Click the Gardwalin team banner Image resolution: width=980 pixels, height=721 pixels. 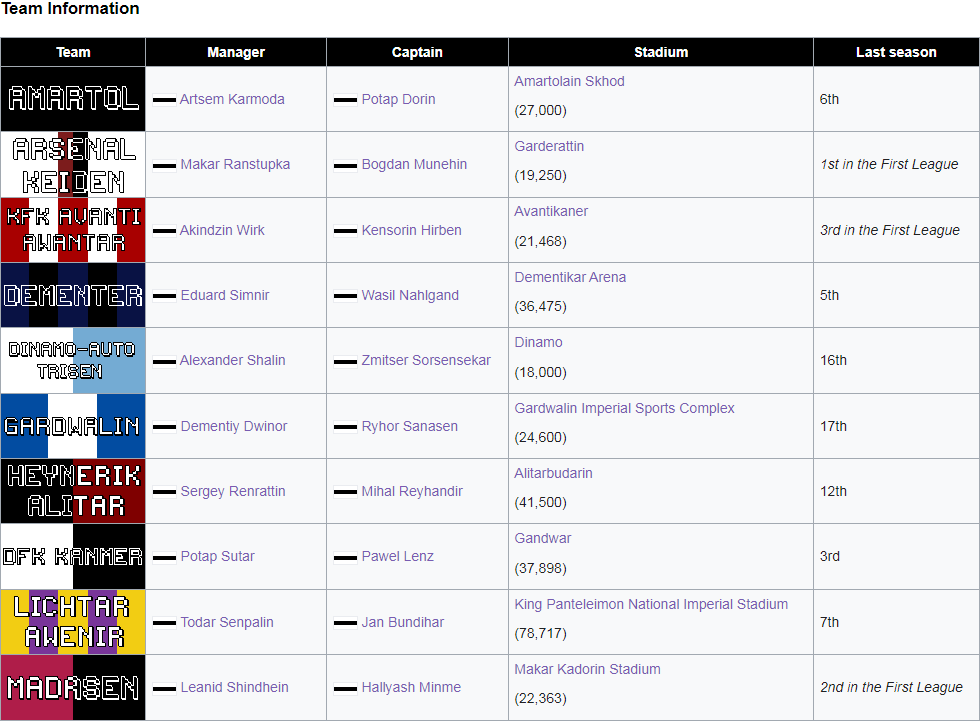point(73,426)
